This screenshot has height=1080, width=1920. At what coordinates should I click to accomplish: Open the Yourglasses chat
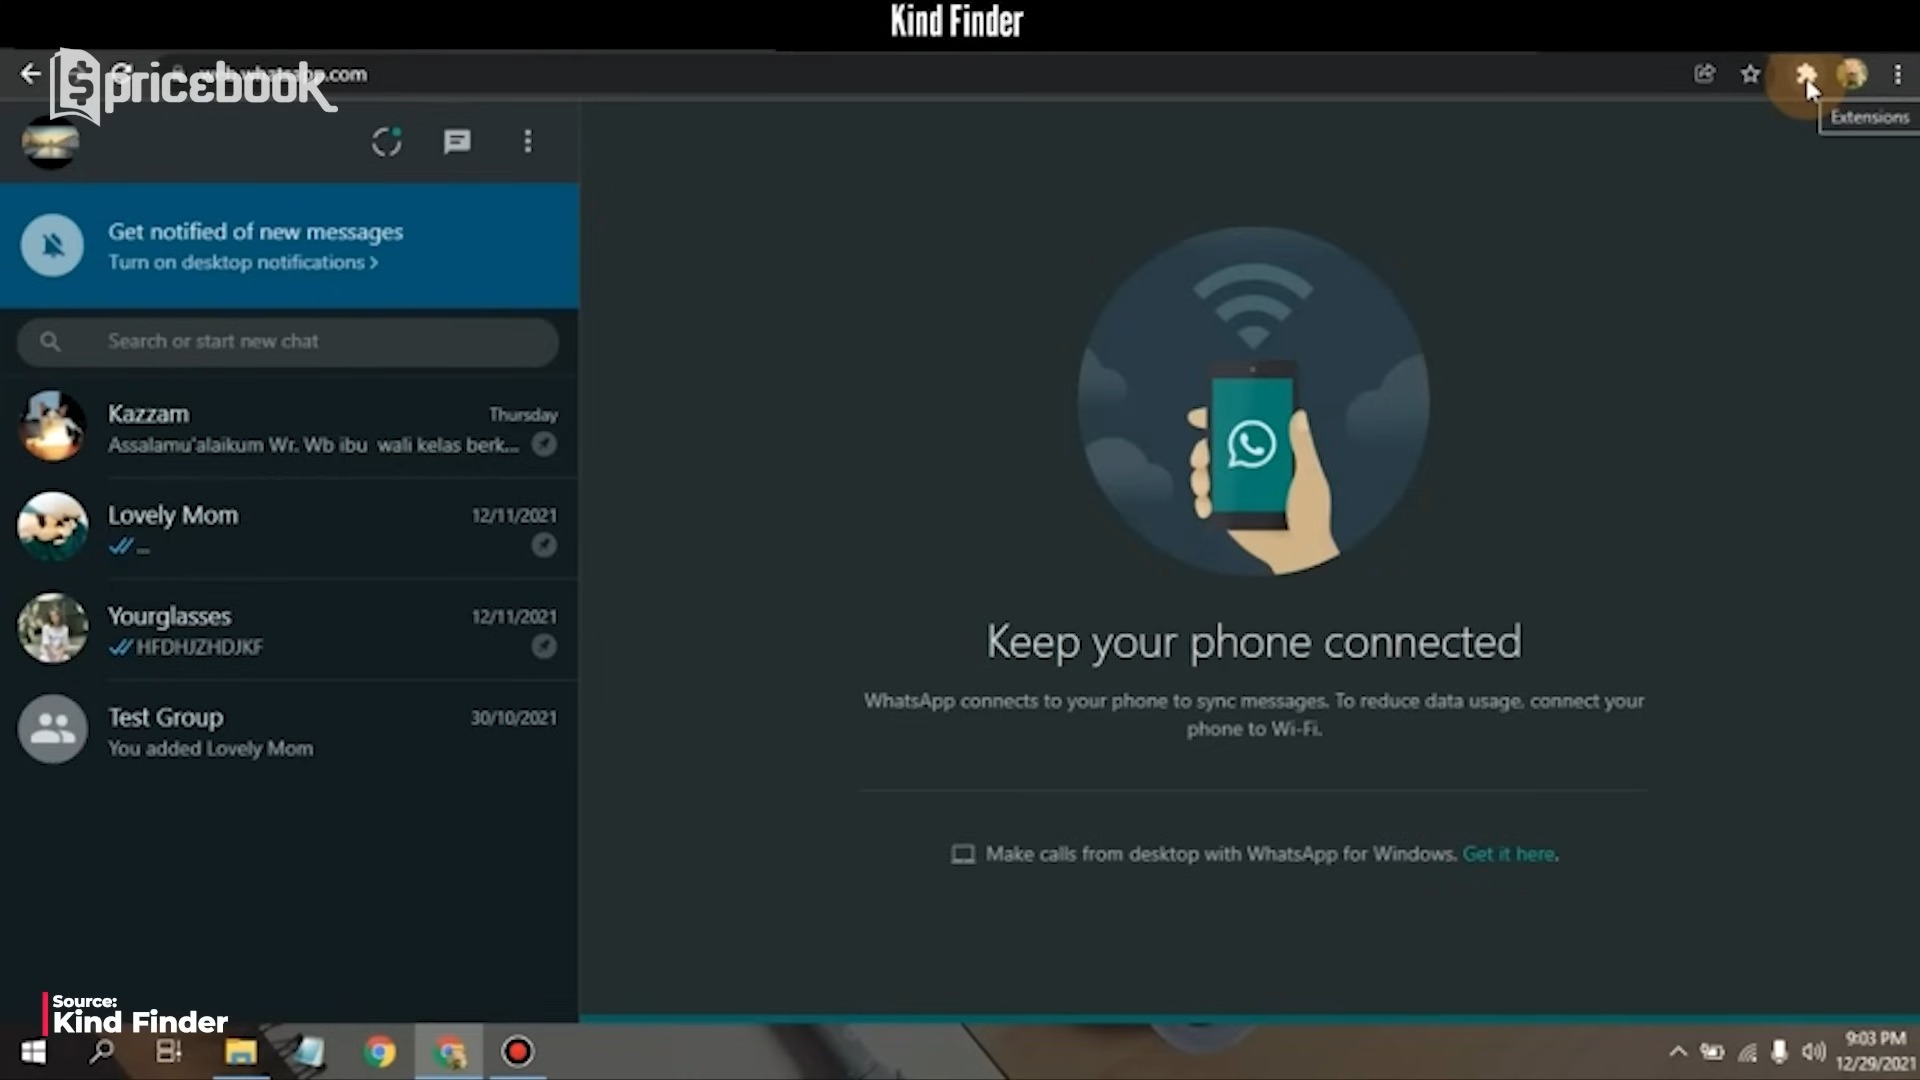pyautogui.click(x=289, y=630)
